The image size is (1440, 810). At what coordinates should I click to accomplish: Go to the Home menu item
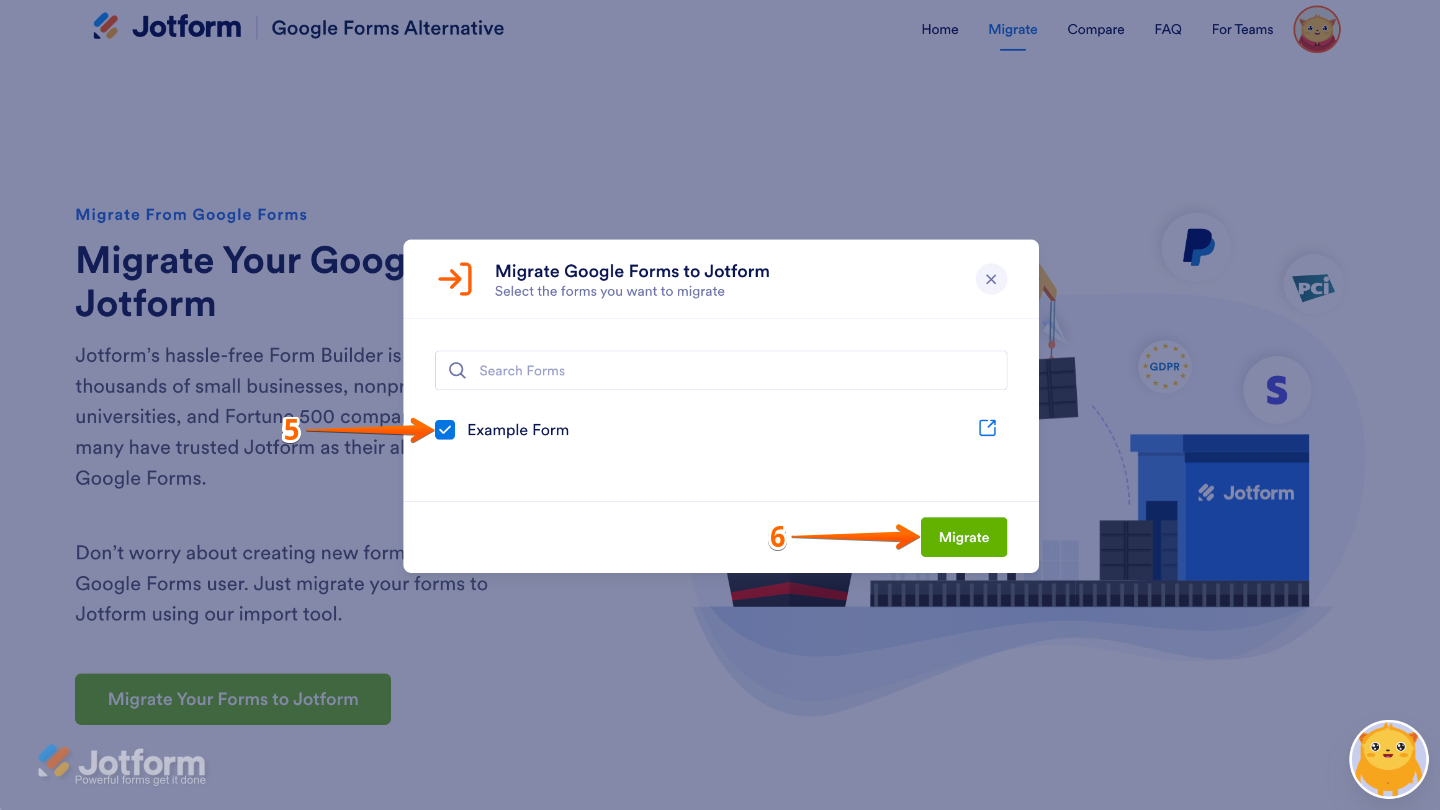[939, 29]
